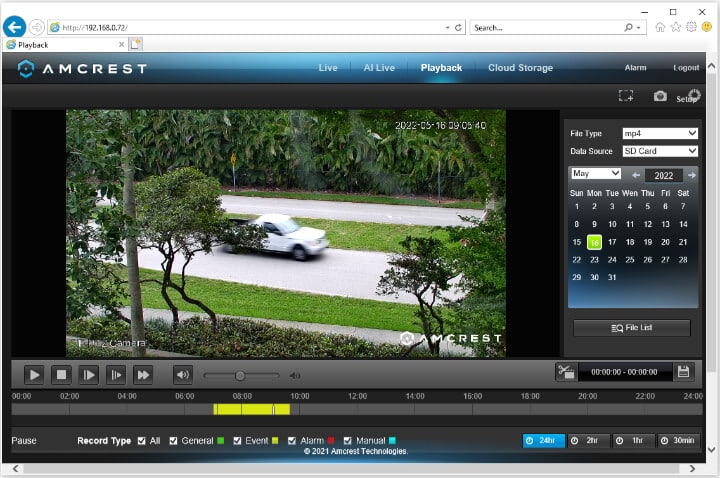The image size is (720, 478).
Task: Set timeline zoom to 2hr
Action: [586, 441]
